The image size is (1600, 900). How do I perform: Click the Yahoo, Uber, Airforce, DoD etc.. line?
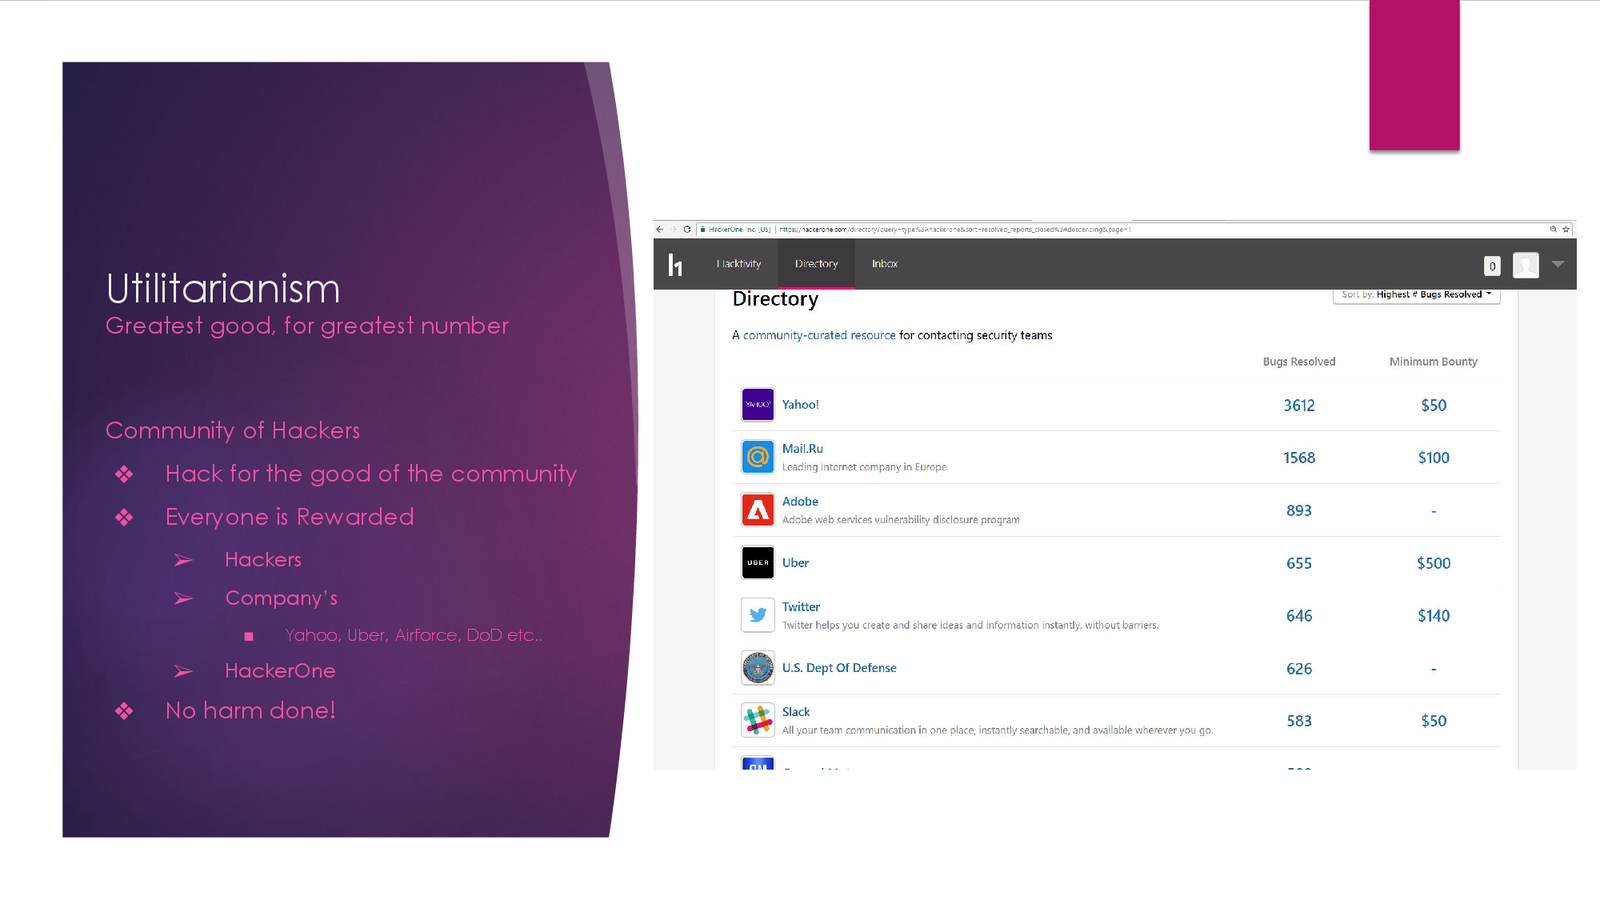click(x=414, y=635)
